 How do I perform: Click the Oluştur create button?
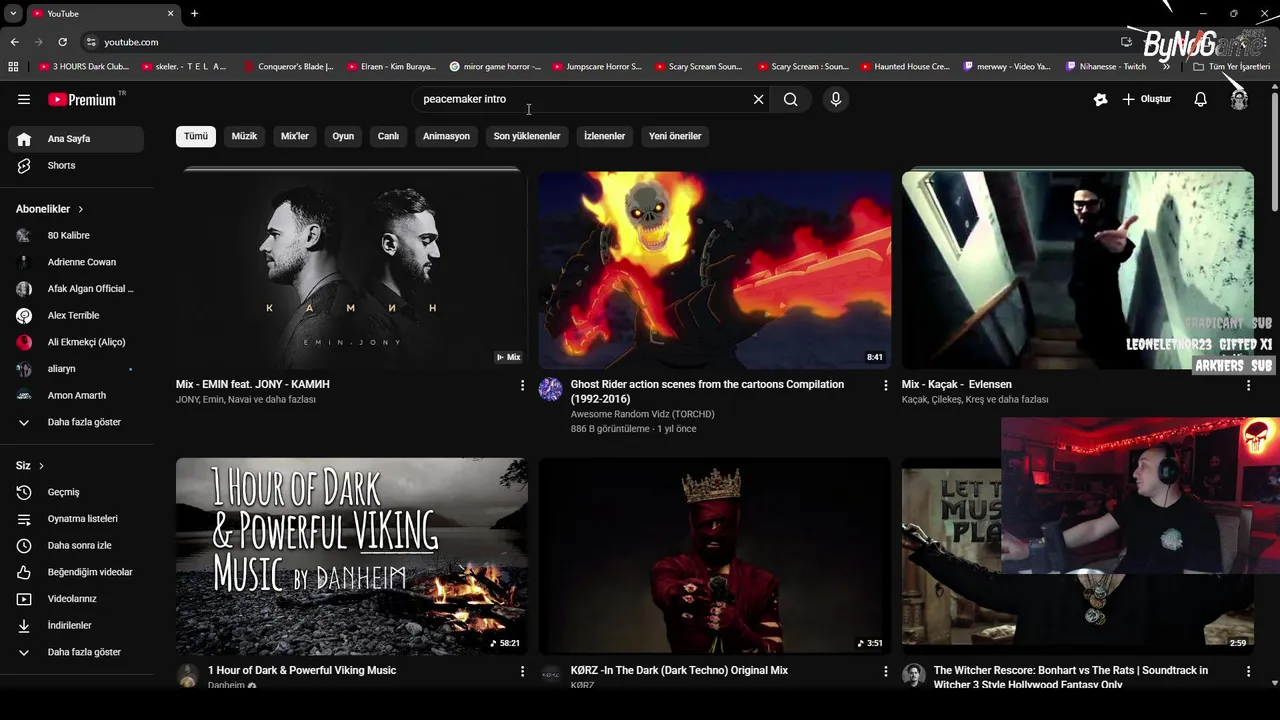[1147, 99]
